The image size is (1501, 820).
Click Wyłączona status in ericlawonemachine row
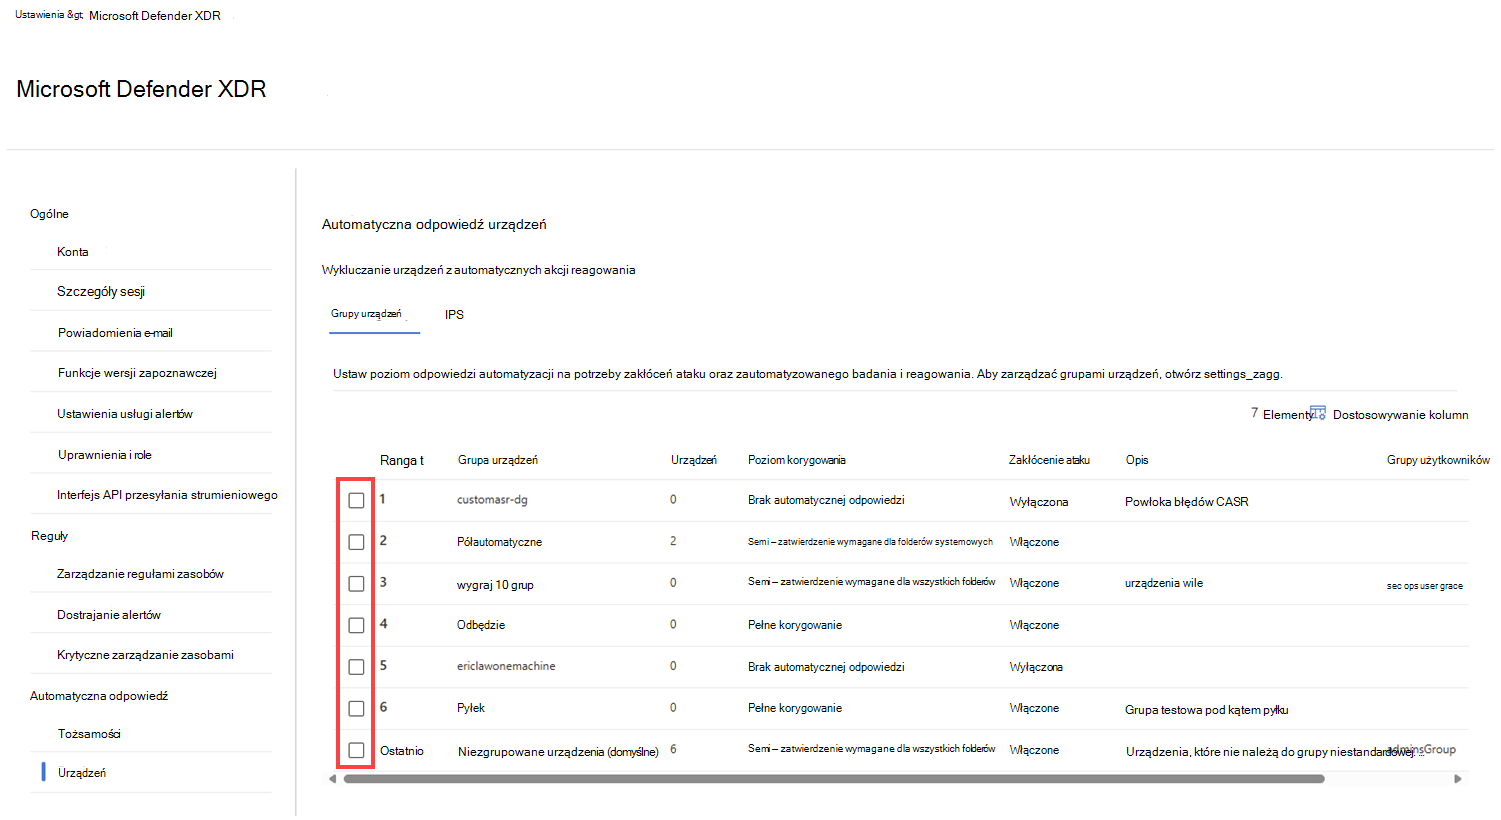pyautogui.click(x=1036, y=667)
